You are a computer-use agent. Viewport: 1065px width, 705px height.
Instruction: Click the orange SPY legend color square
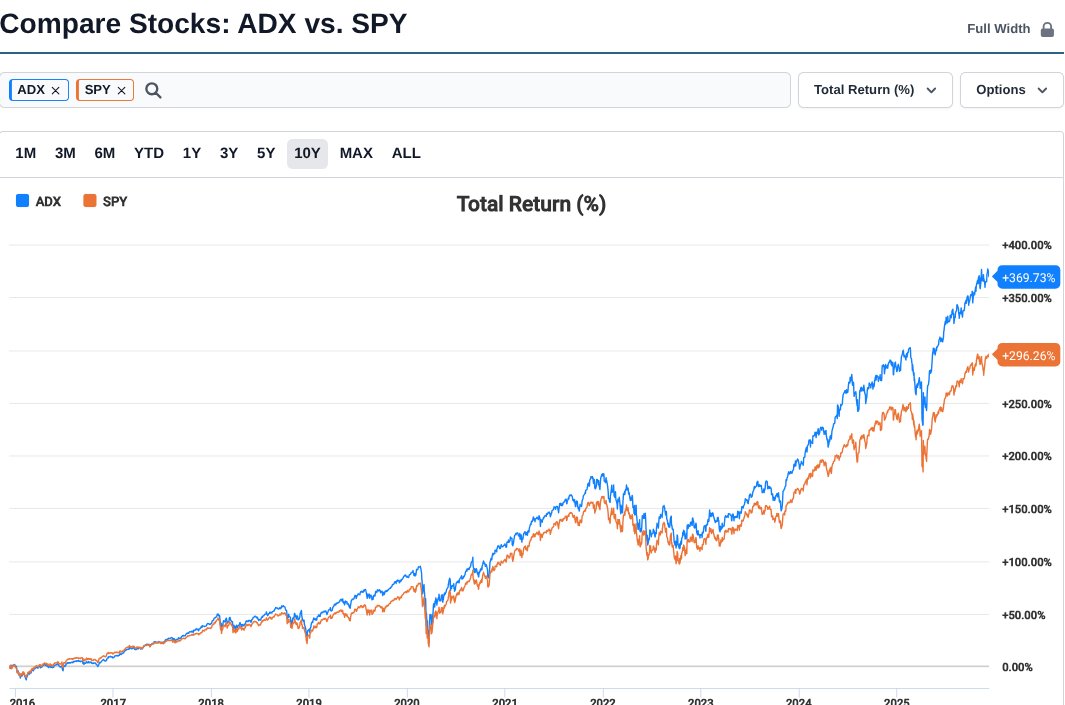[90, 200]
